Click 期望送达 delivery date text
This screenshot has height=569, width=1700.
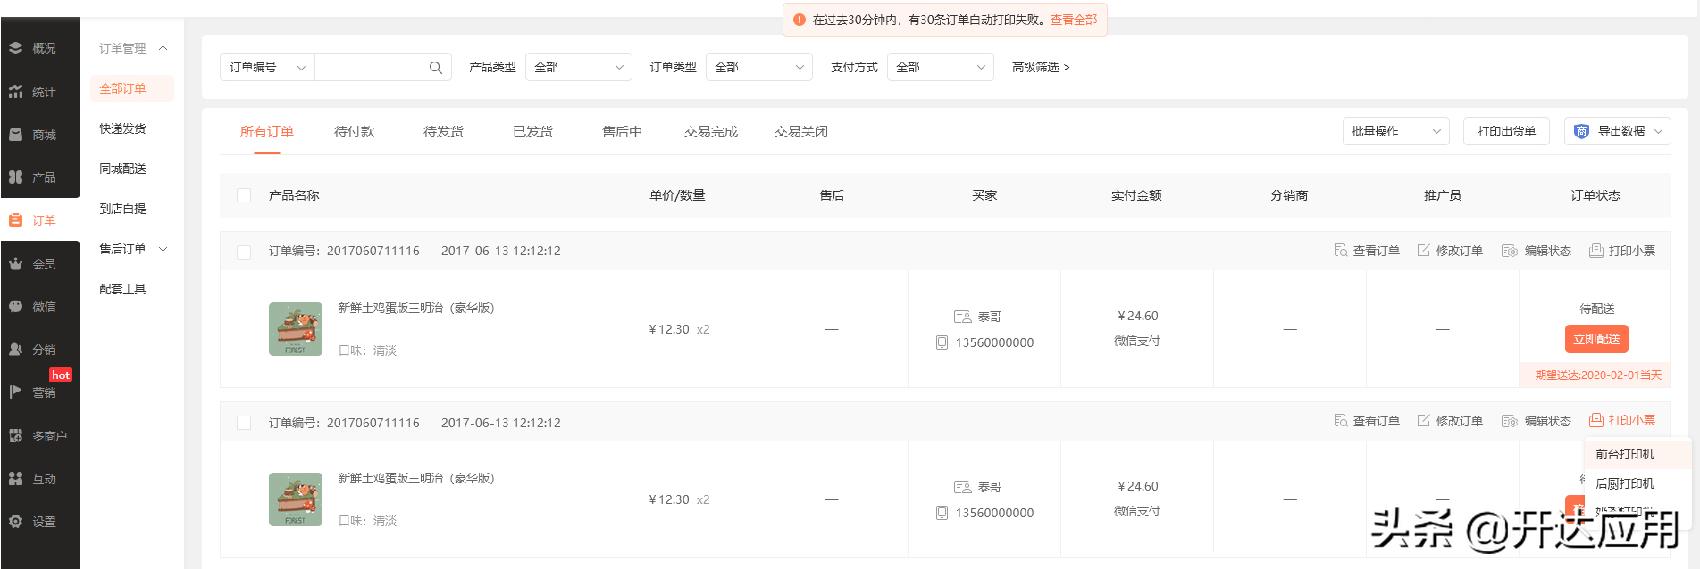pos(1598,375)
